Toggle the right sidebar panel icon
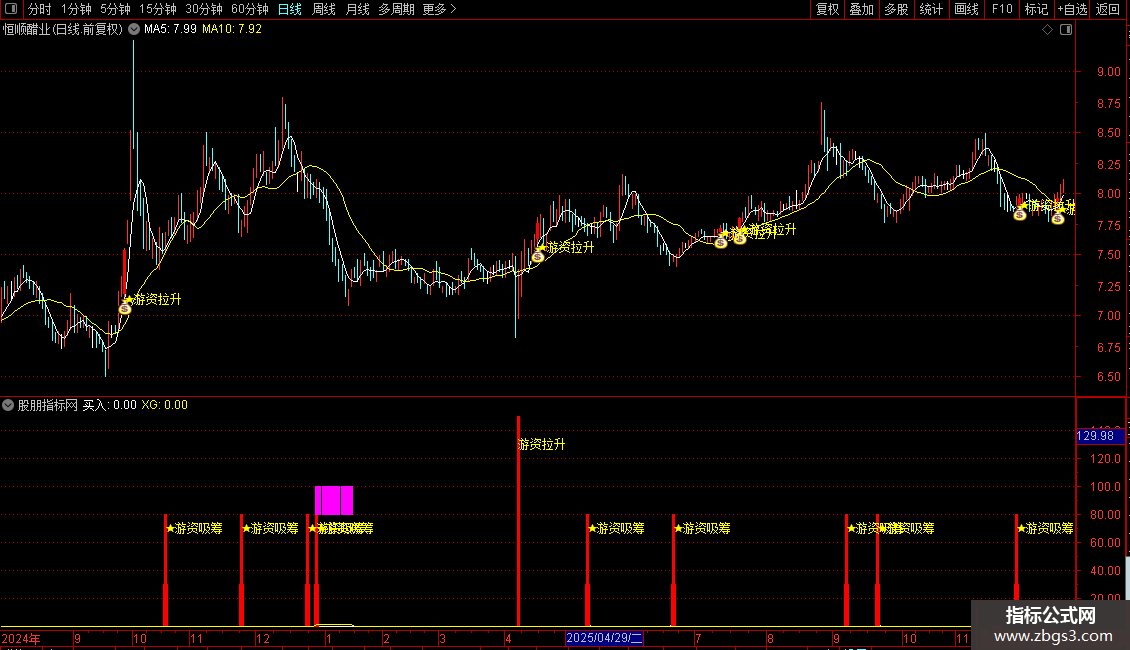Image resolution: width=1130 pixels, height=650 pixels. [1066, 30]
